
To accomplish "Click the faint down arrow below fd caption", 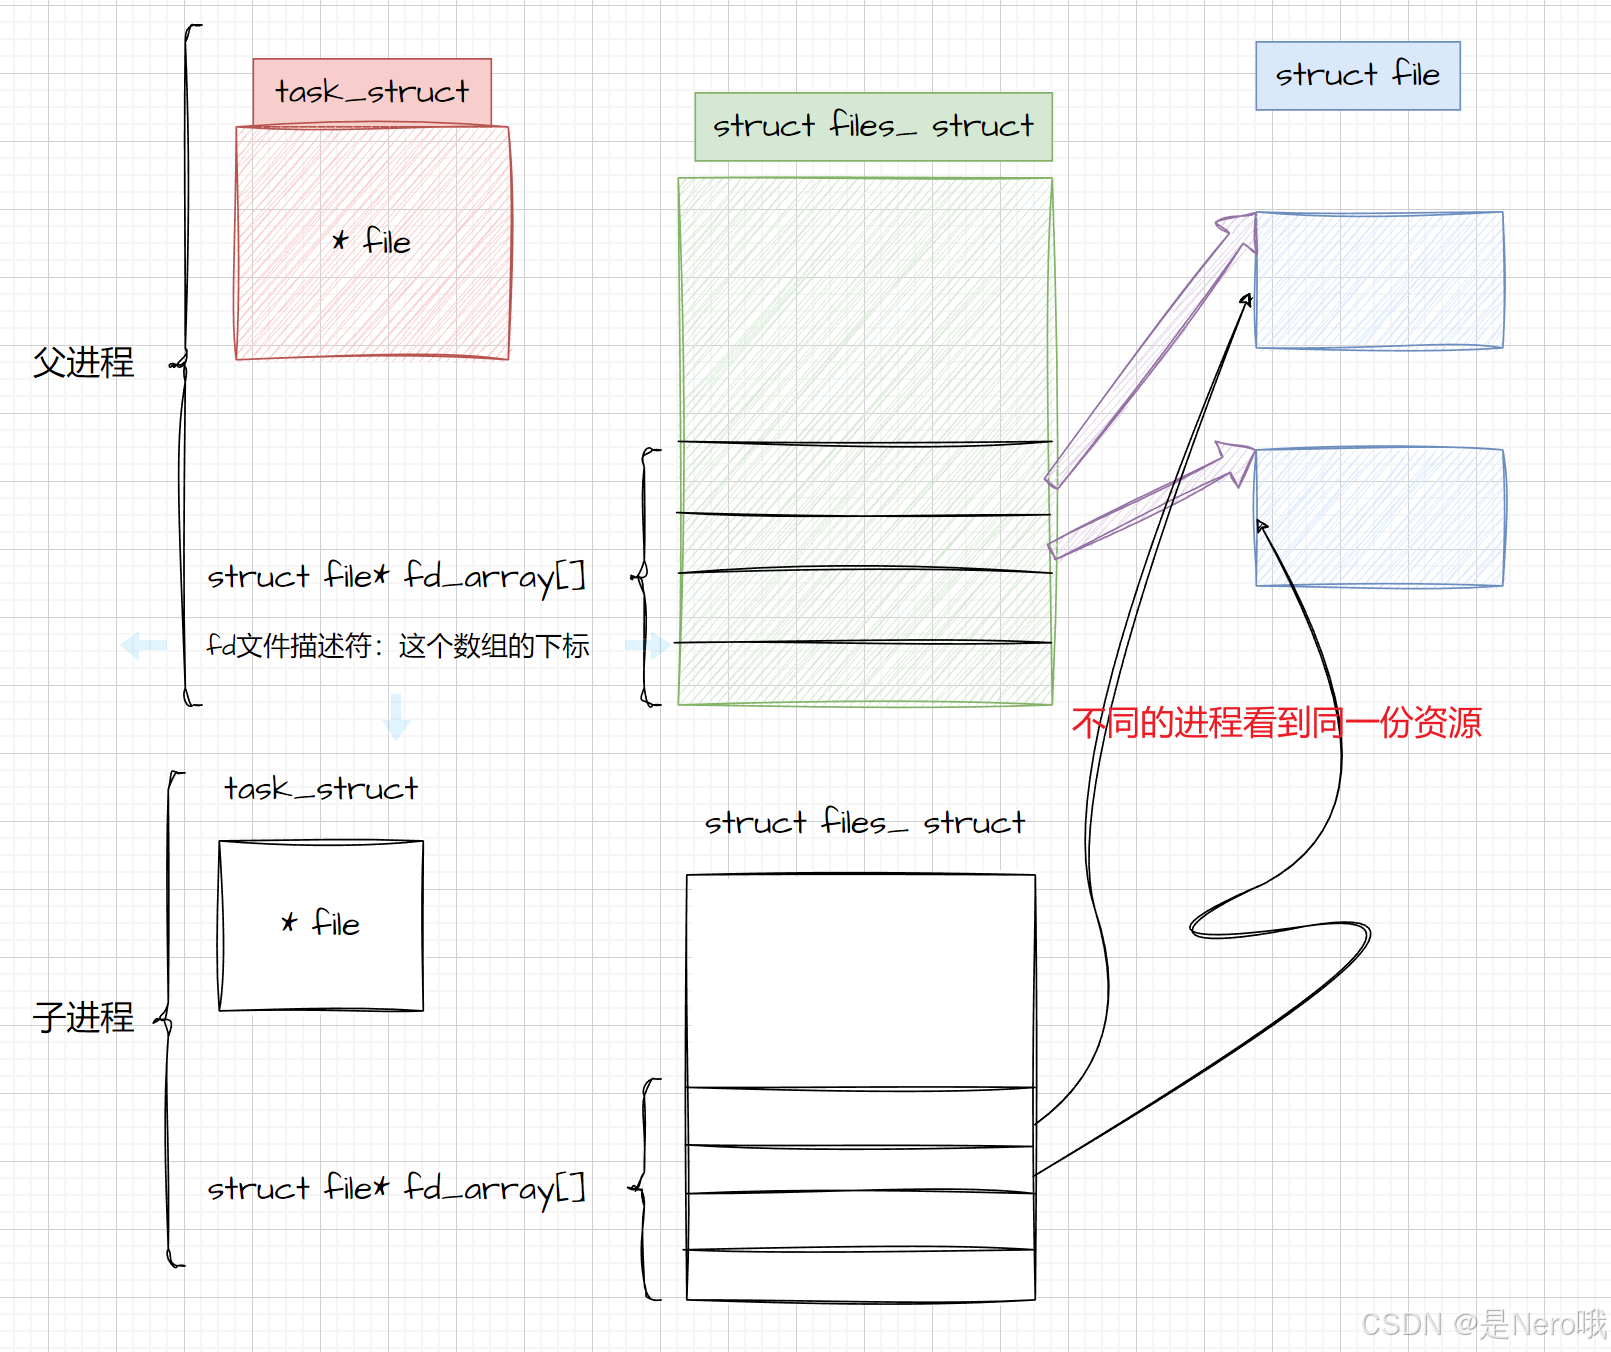I will pyautogui.click(x=397, y=717).
